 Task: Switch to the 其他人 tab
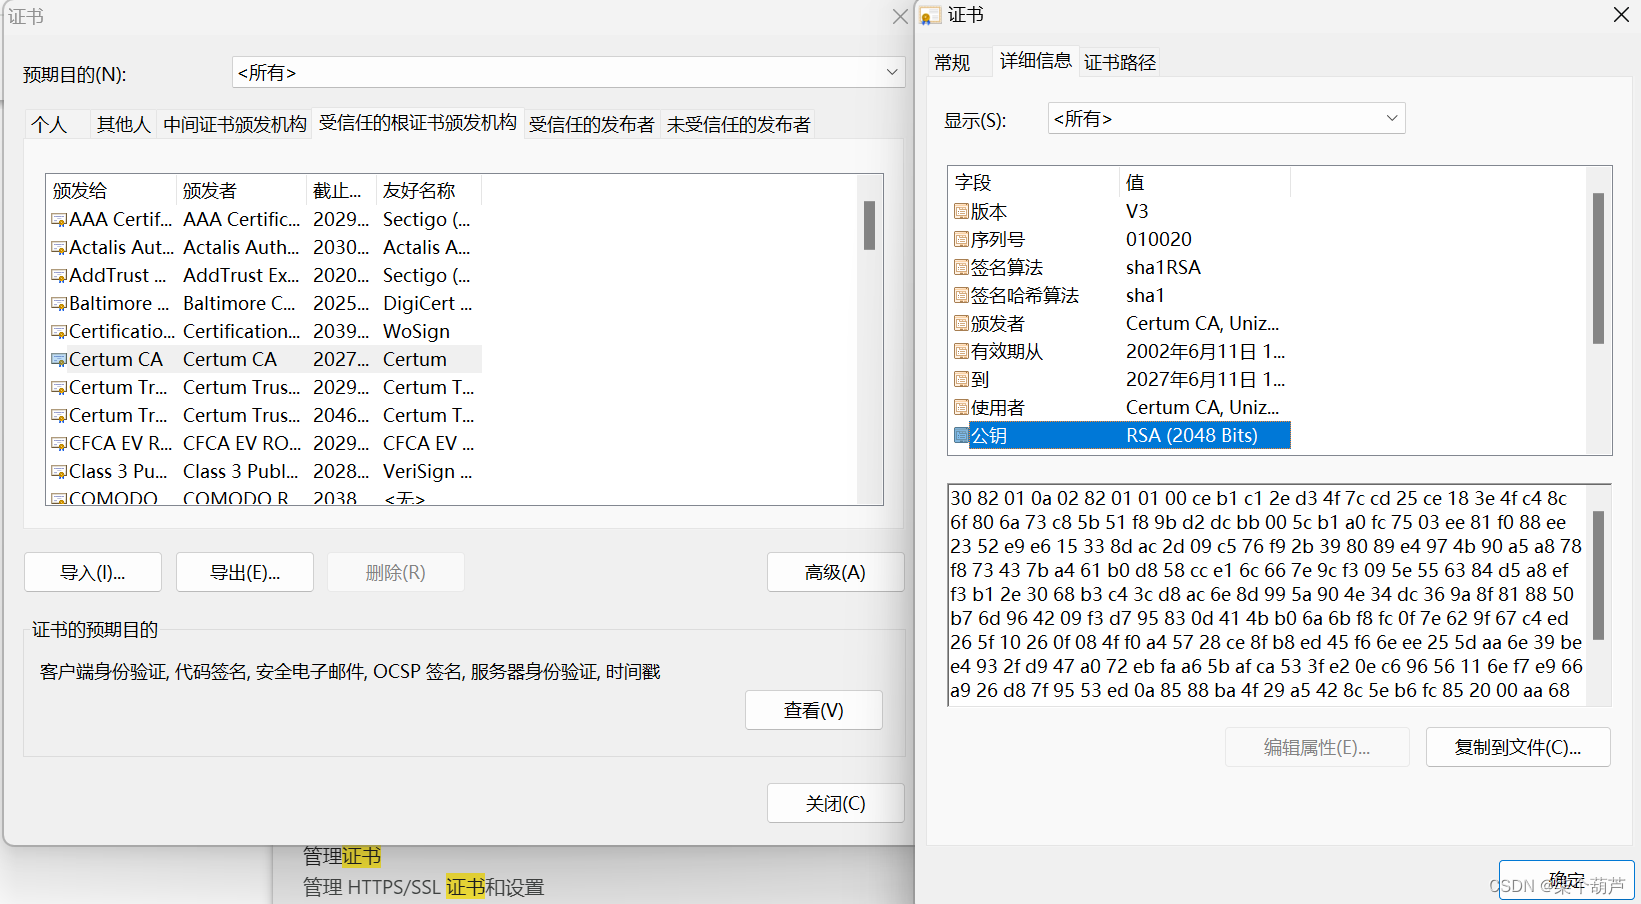click(x=123, y=124)
